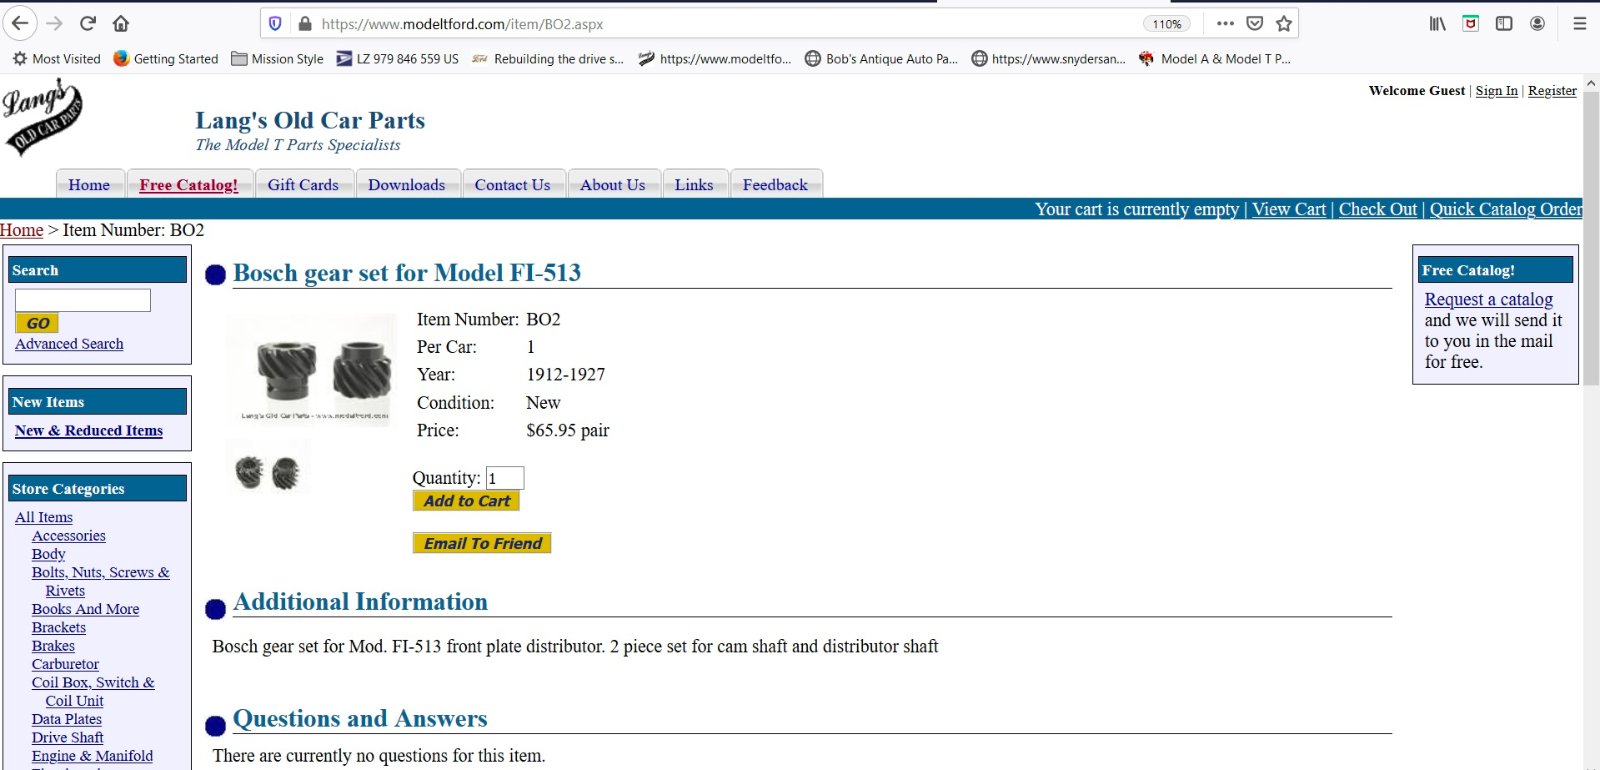
Task: Open the Firefox Library icon
Action: pyautogui.click(x=1437, y=24)
